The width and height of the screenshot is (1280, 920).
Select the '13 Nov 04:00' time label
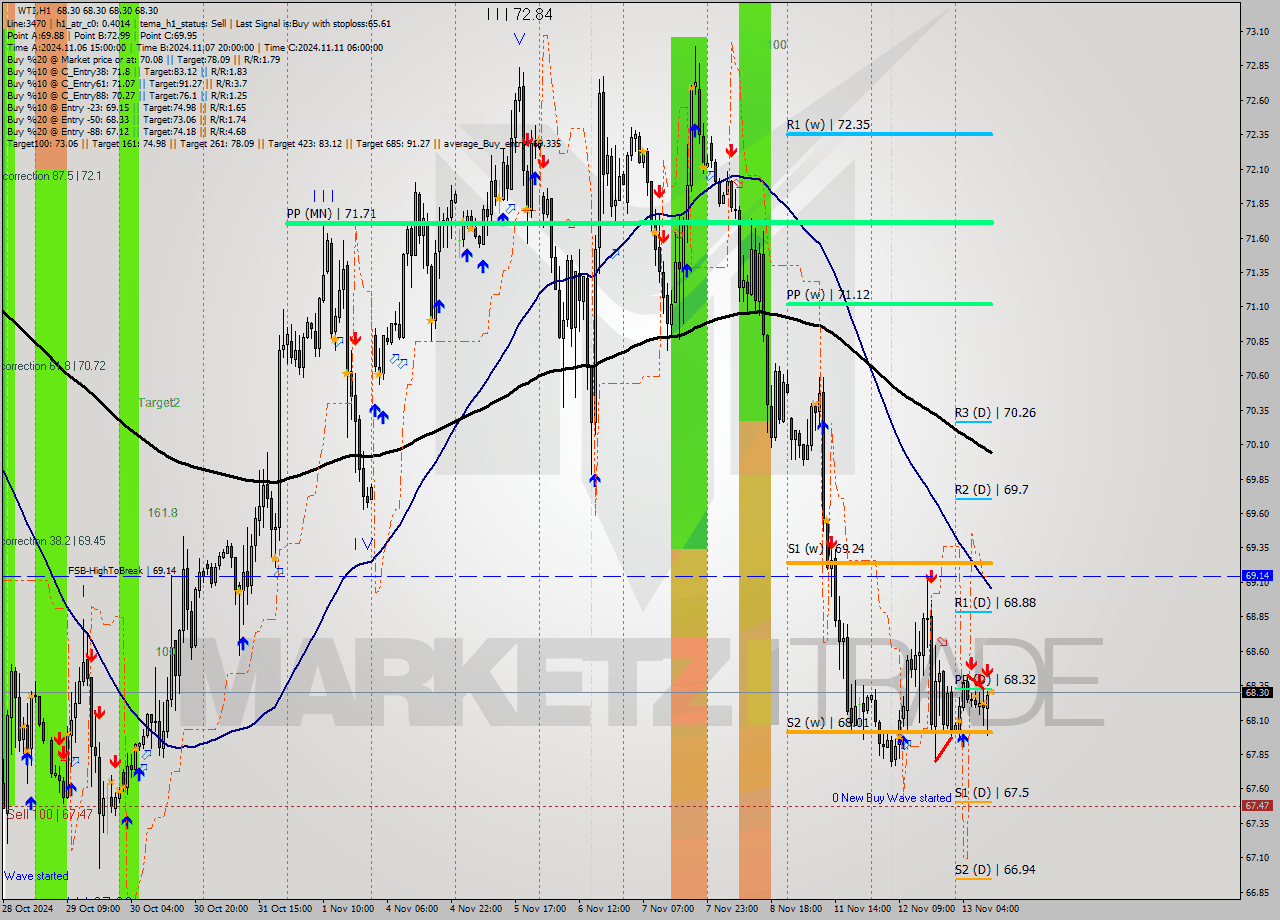[990, 909]
